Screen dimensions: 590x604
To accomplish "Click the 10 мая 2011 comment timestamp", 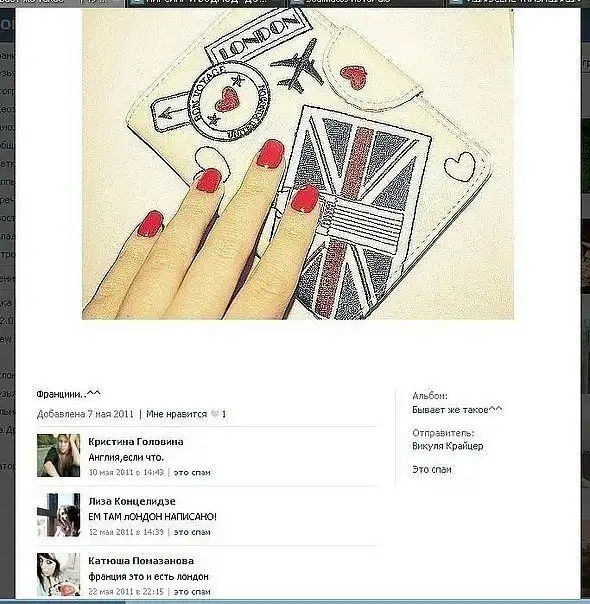I will click(126, 473).
